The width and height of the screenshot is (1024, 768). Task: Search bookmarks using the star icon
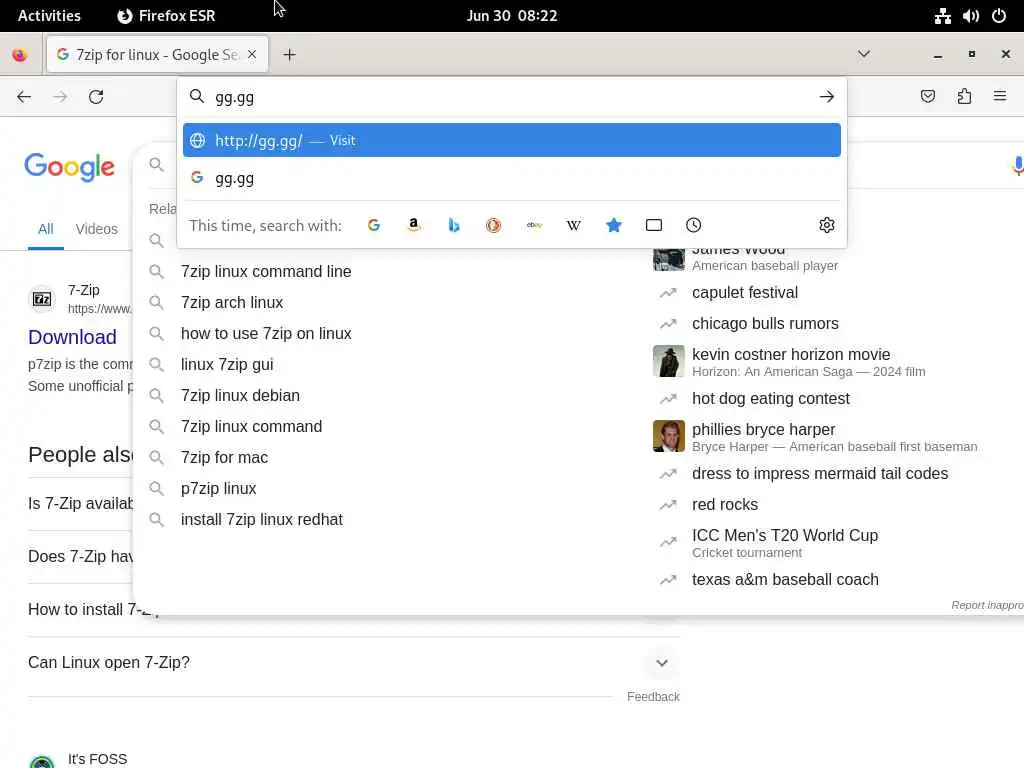pyautogui.click(x=614, y=225)
